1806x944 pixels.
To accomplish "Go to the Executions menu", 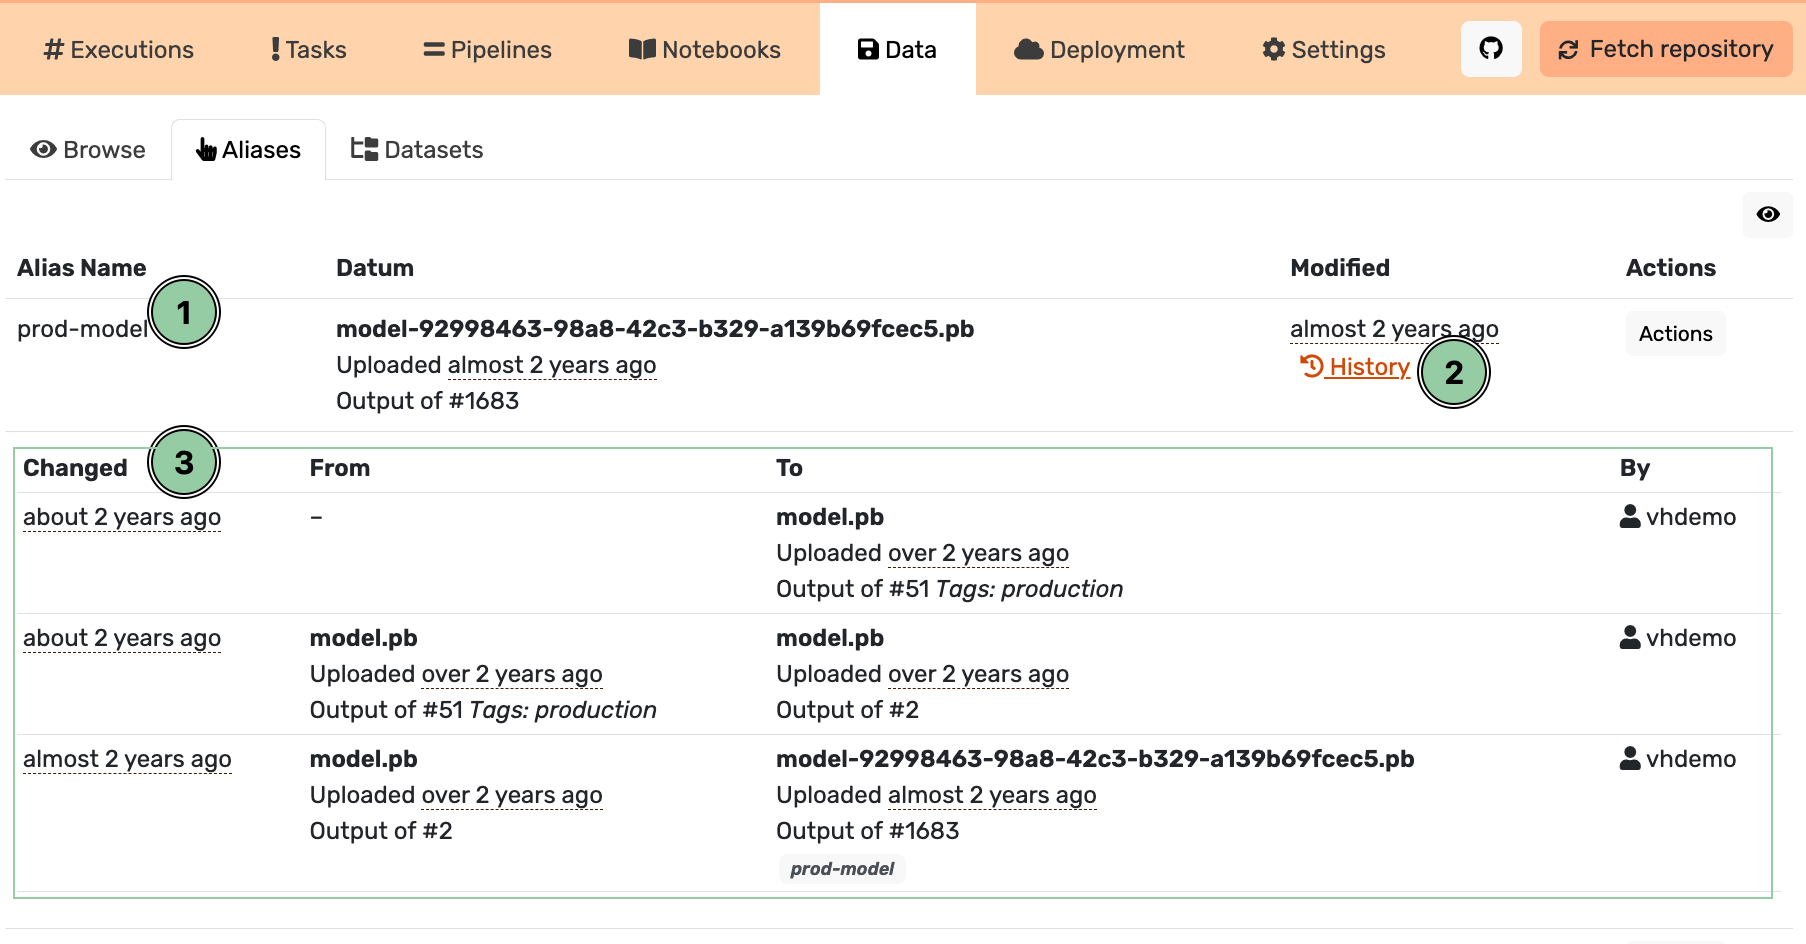I will tap(119, 50).
